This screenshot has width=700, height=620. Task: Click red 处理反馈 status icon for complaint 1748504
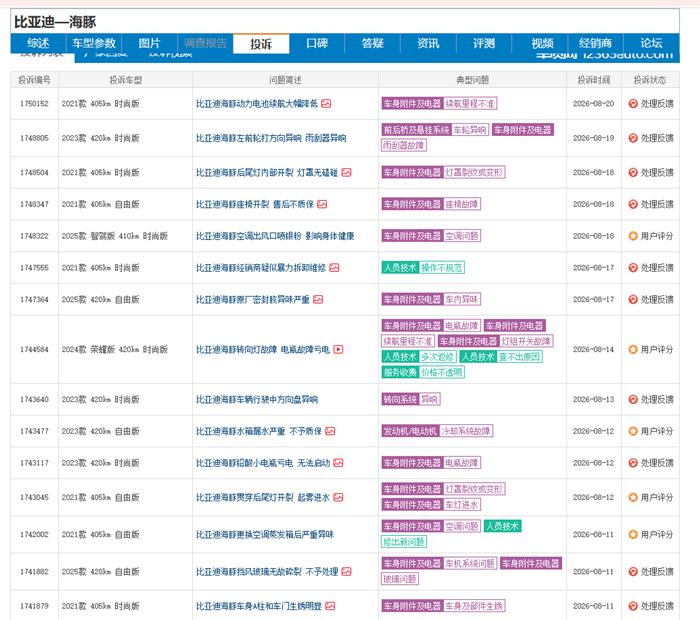coord(633,172)
